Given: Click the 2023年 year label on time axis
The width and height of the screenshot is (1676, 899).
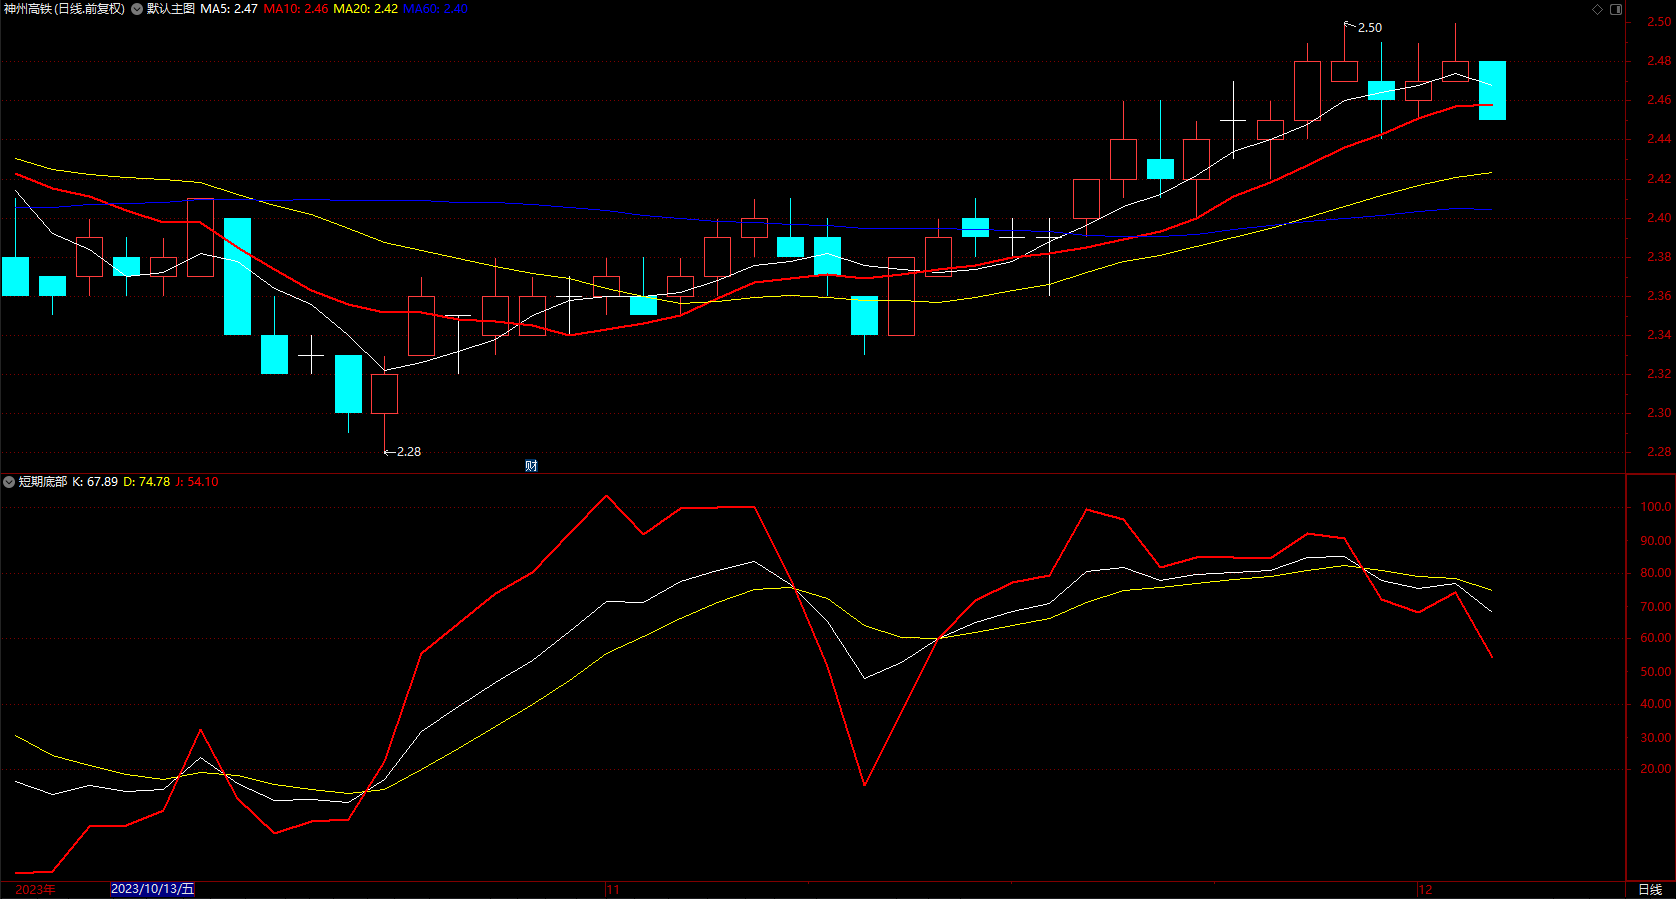Looking at the screenshot, I should click(x=35, y=889).
